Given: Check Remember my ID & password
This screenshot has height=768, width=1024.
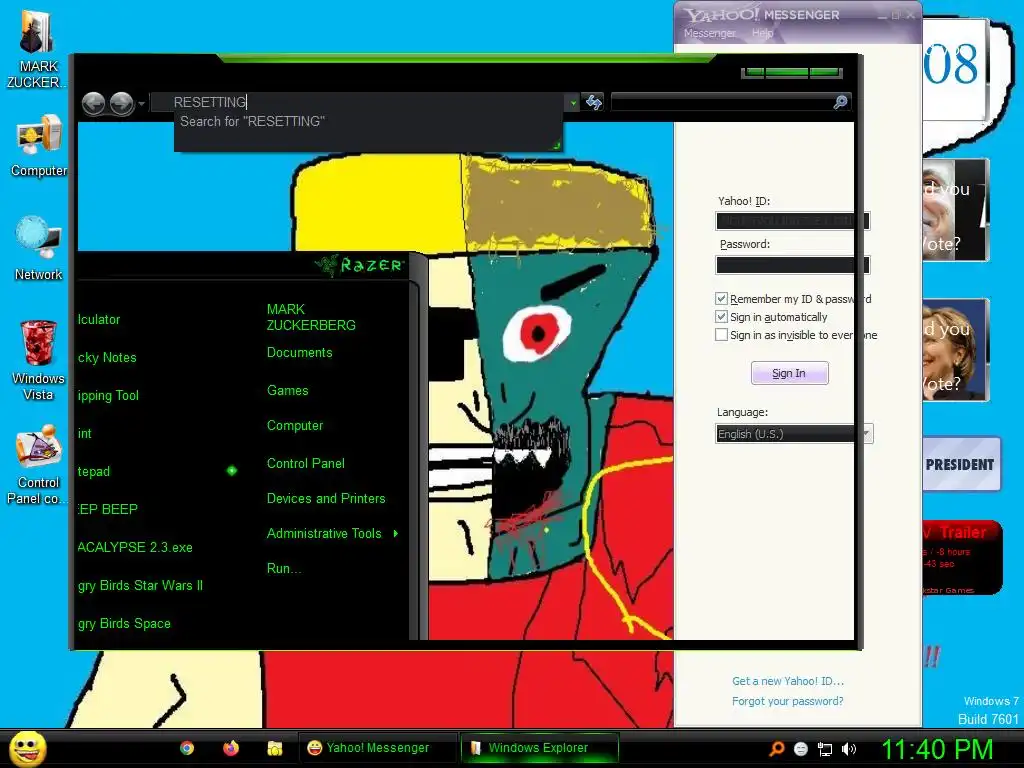Looking at the screenshot, I should click(721, 299).
